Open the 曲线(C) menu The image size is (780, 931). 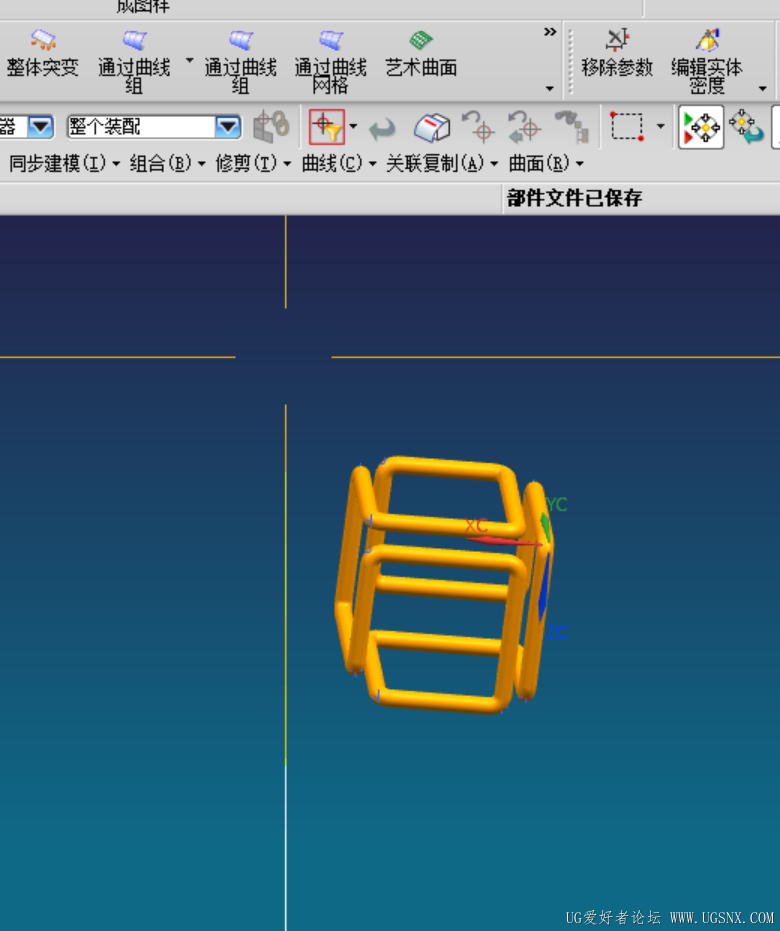(x=338, y=163)
